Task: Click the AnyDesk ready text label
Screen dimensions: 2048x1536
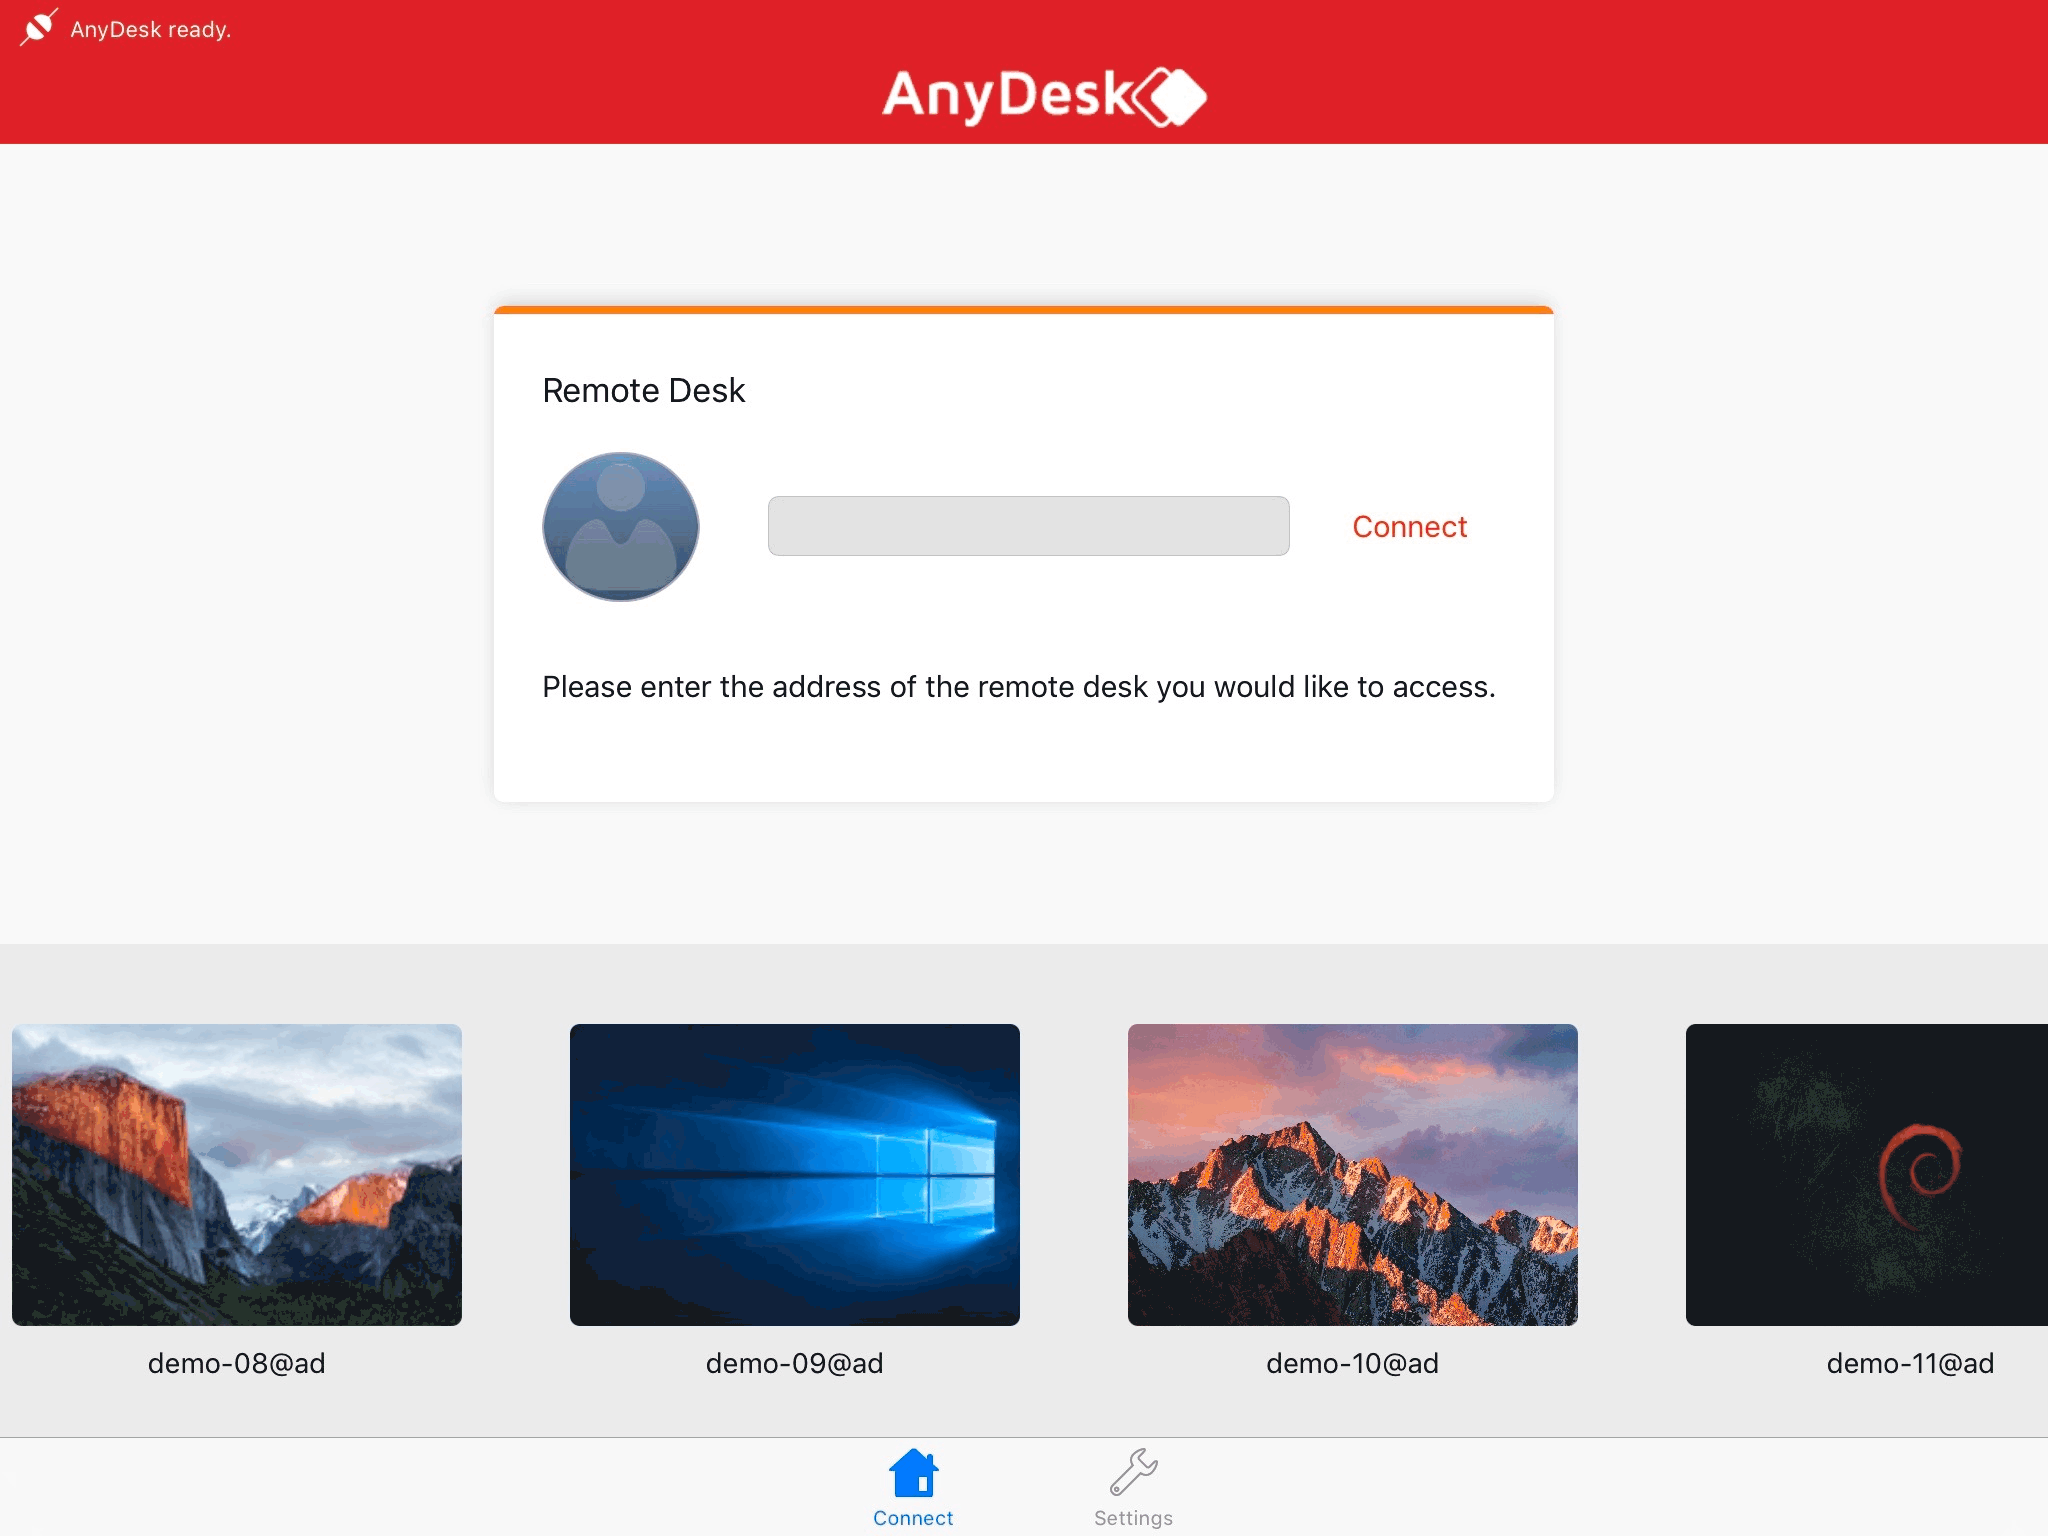Action: (x=150, y=29)
